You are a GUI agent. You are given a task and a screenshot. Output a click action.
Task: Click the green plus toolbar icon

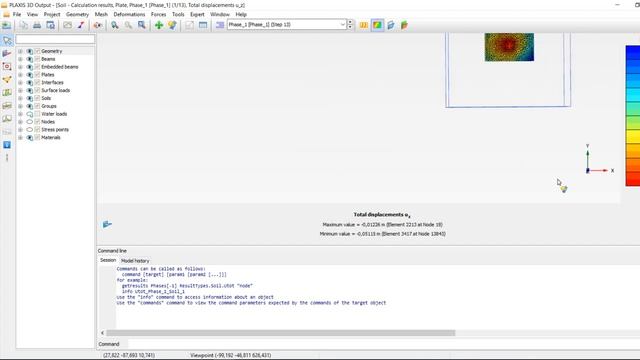[159, 25]
